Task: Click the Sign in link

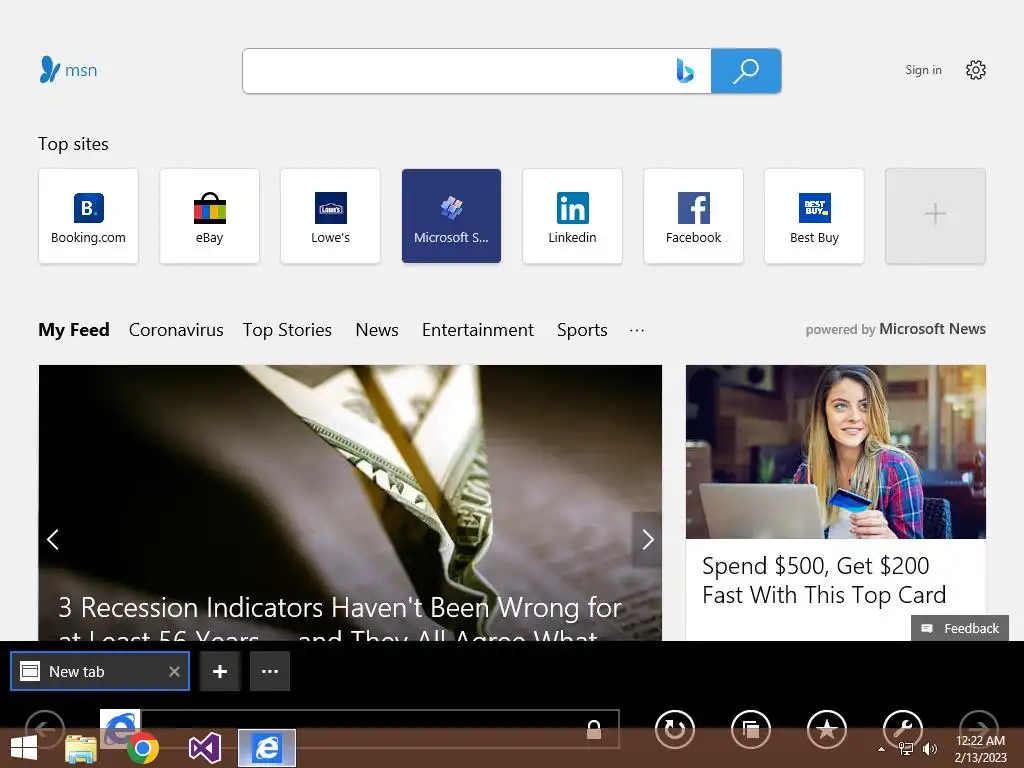Action: tap(923, 70)
